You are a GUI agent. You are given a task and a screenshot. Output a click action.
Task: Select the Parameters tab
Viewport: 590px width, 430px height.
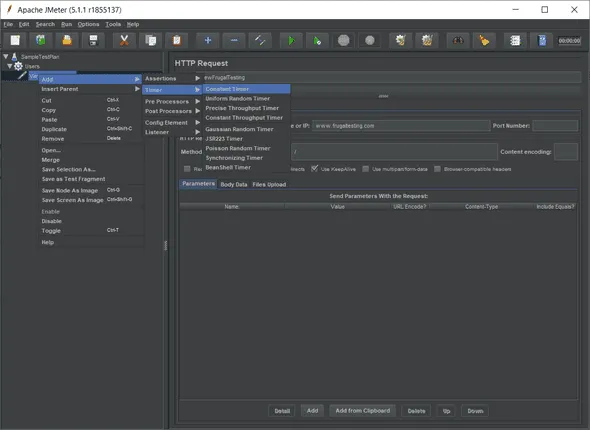tap(198, 184)
